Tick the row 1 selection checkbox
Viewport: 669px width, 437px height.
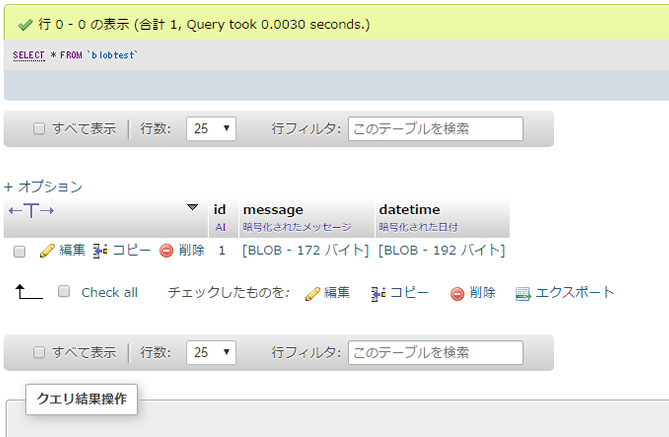click(x=19, y=251)
